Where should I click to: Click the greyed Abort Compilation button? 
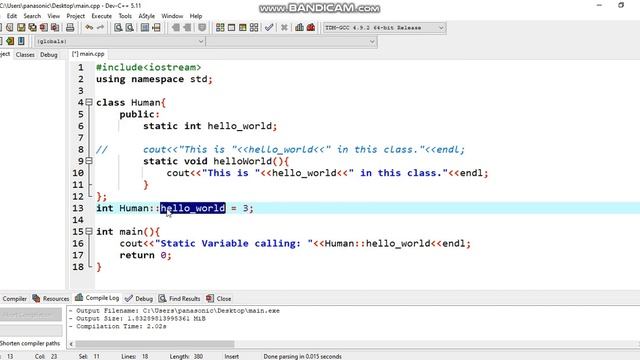[31, 315]
